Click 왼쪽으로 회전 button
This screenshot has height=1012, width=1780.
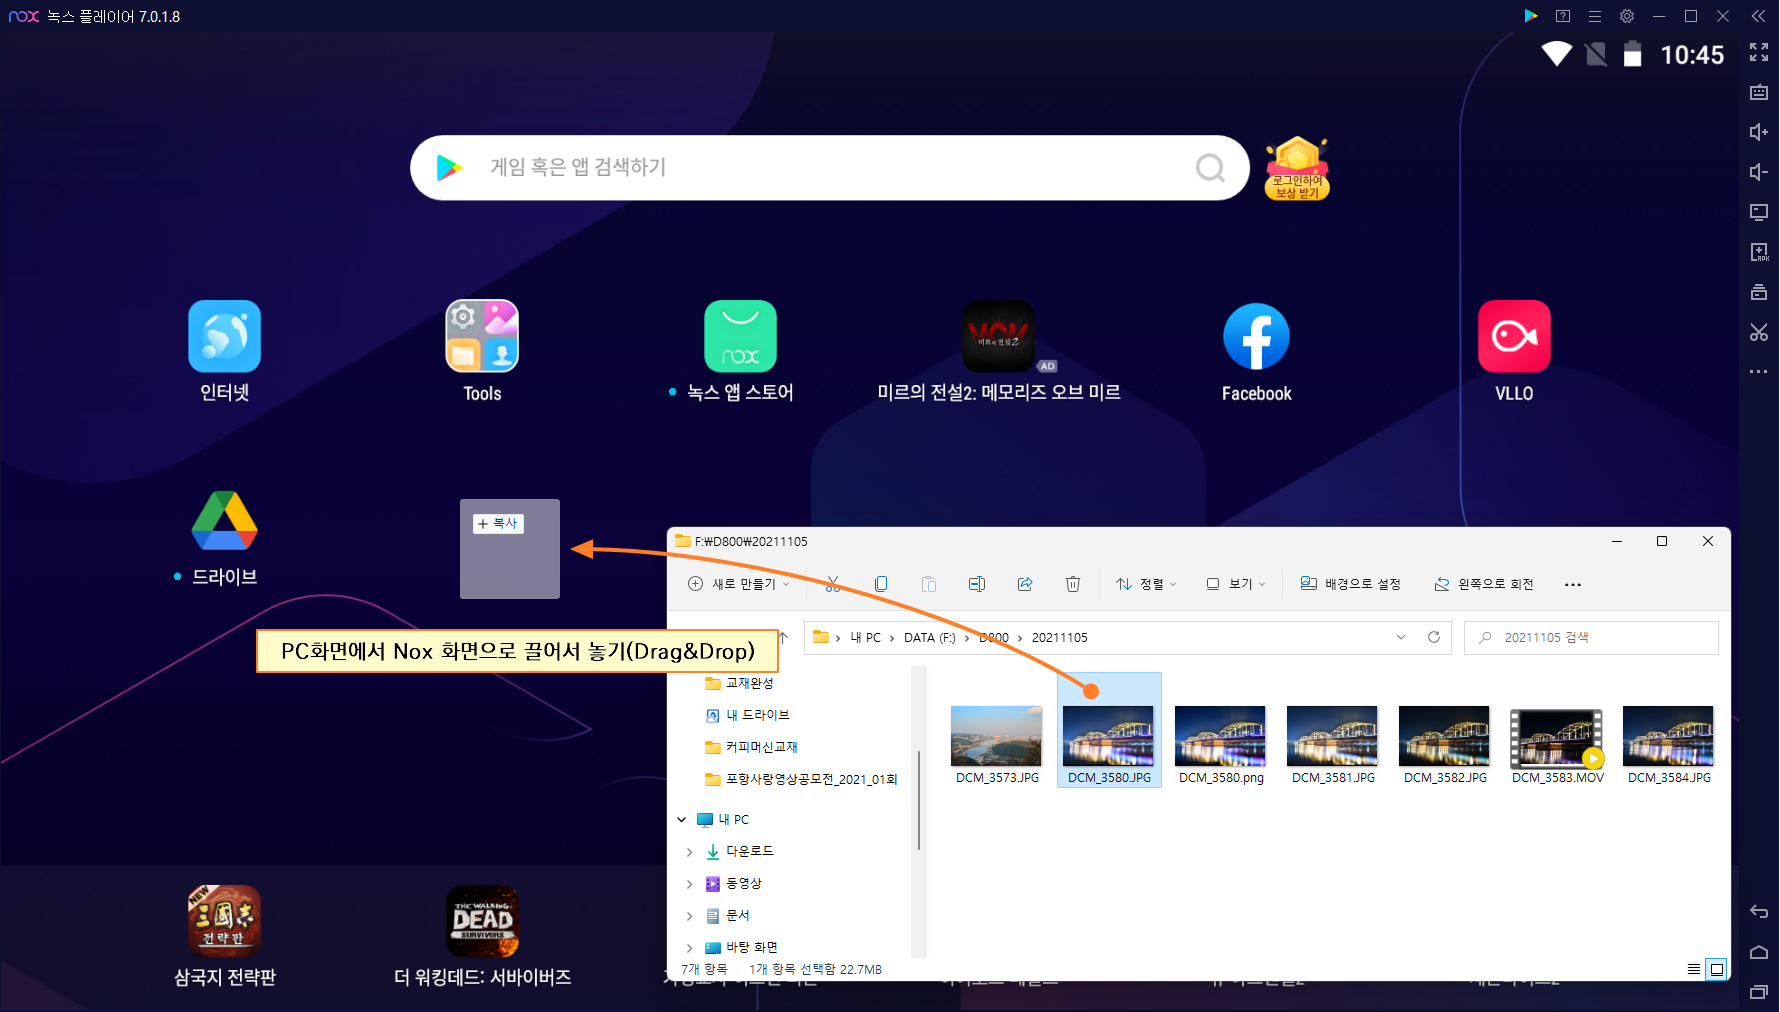click(x=1484, y=584)
